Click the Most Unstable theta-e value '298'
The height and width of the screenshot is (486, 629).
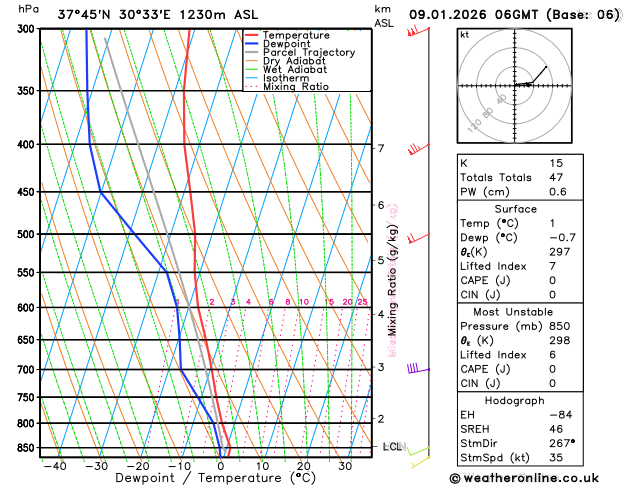click(560, 340)
